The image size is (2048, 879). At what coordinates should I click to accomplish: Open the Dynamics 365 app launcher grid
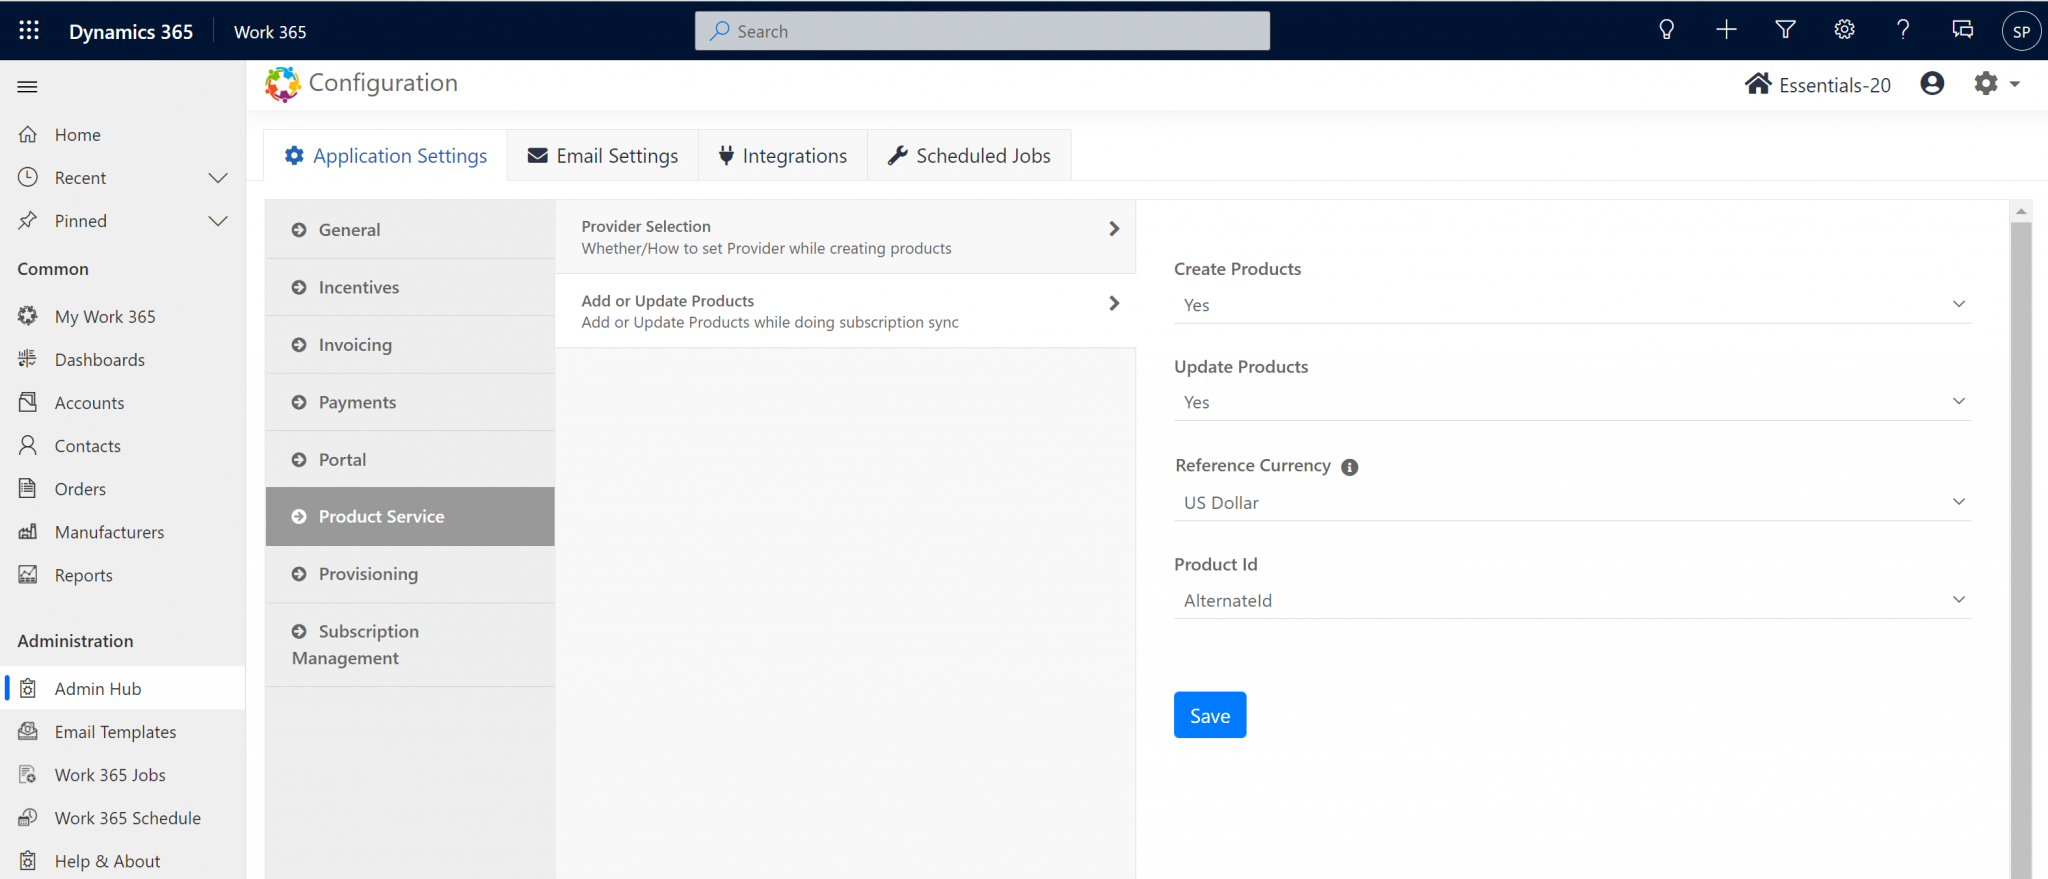(x=29, y=31)
